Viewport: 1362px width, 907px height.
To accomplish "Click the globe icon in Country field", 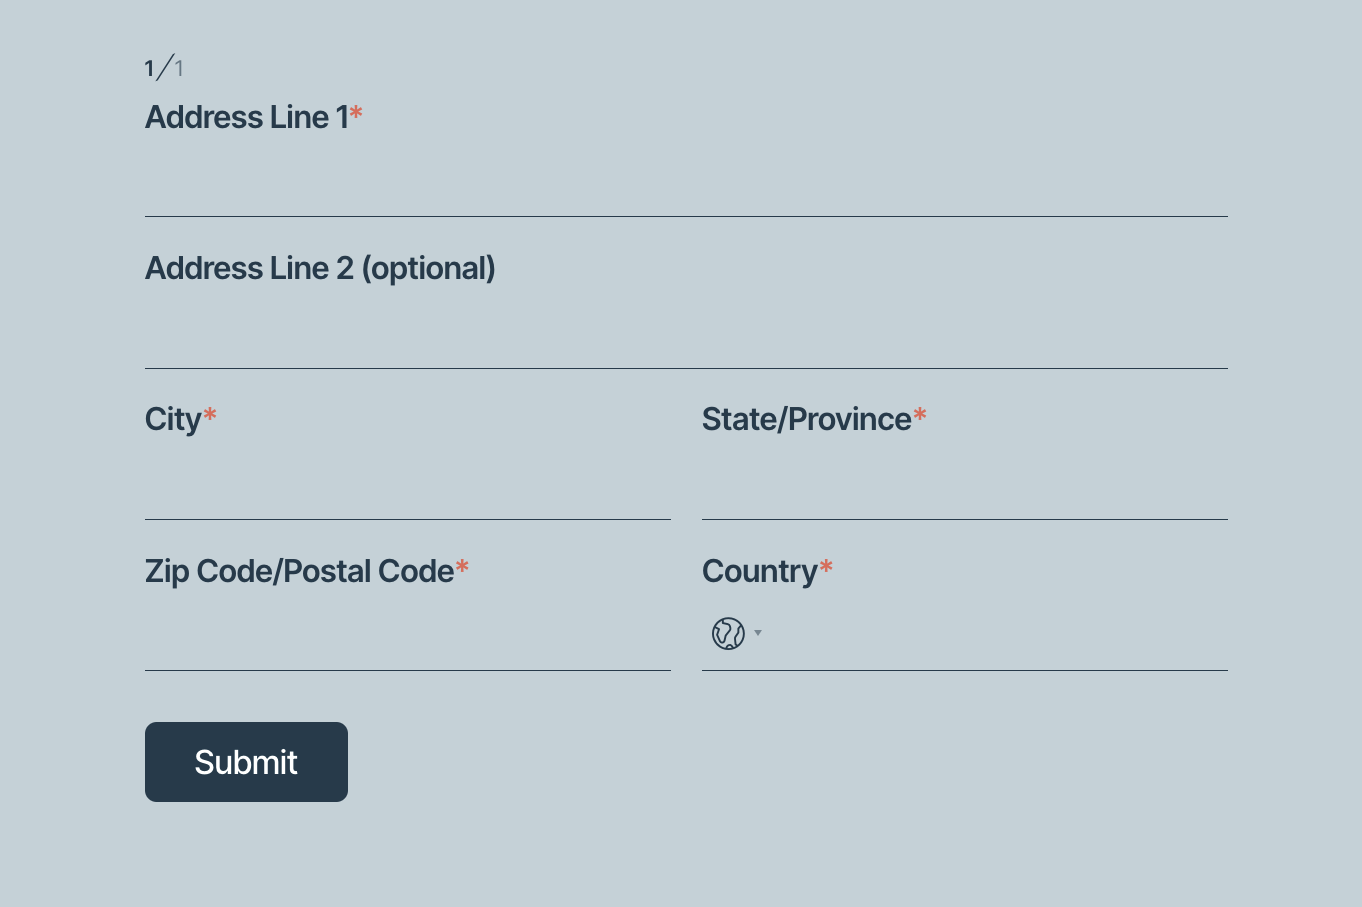I will click(728, 633).
